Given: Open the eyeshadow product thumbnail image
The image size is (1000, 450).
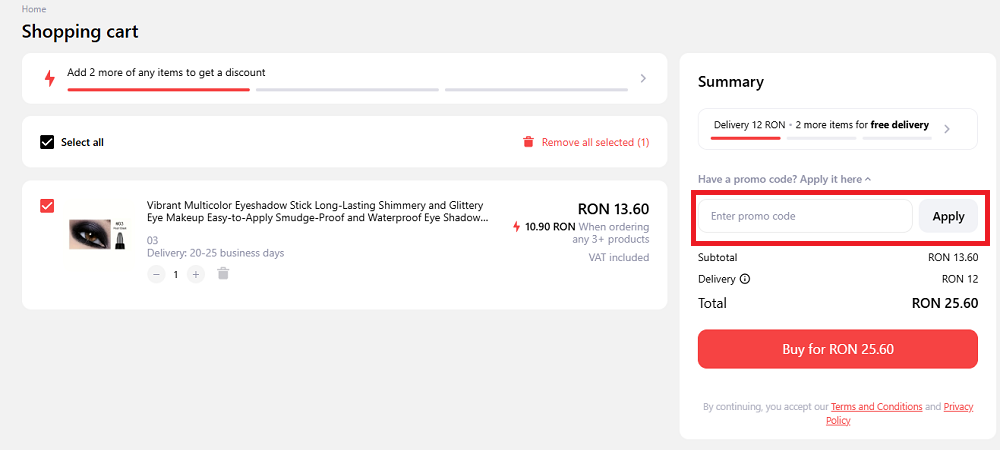Looking at the screenshot, I should tap(97, 234).
